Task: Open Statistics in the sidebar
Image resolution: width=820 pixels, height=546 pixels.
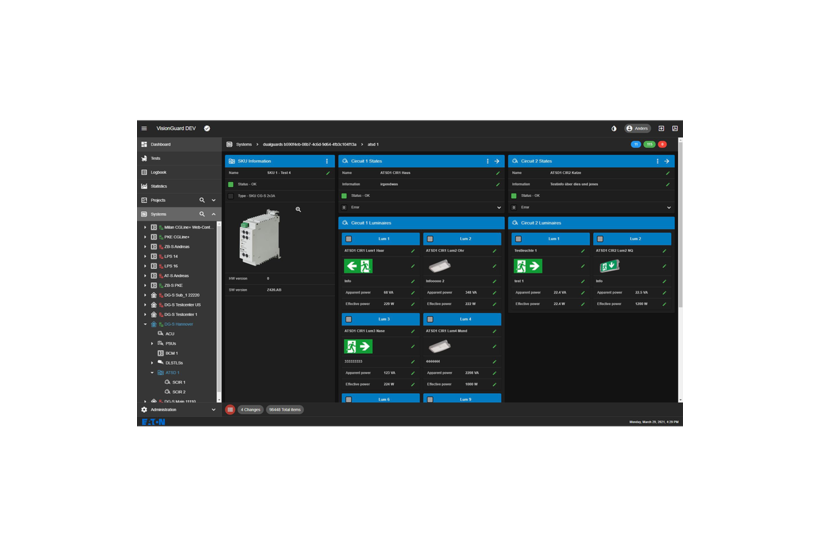Action: click(179, 186)
